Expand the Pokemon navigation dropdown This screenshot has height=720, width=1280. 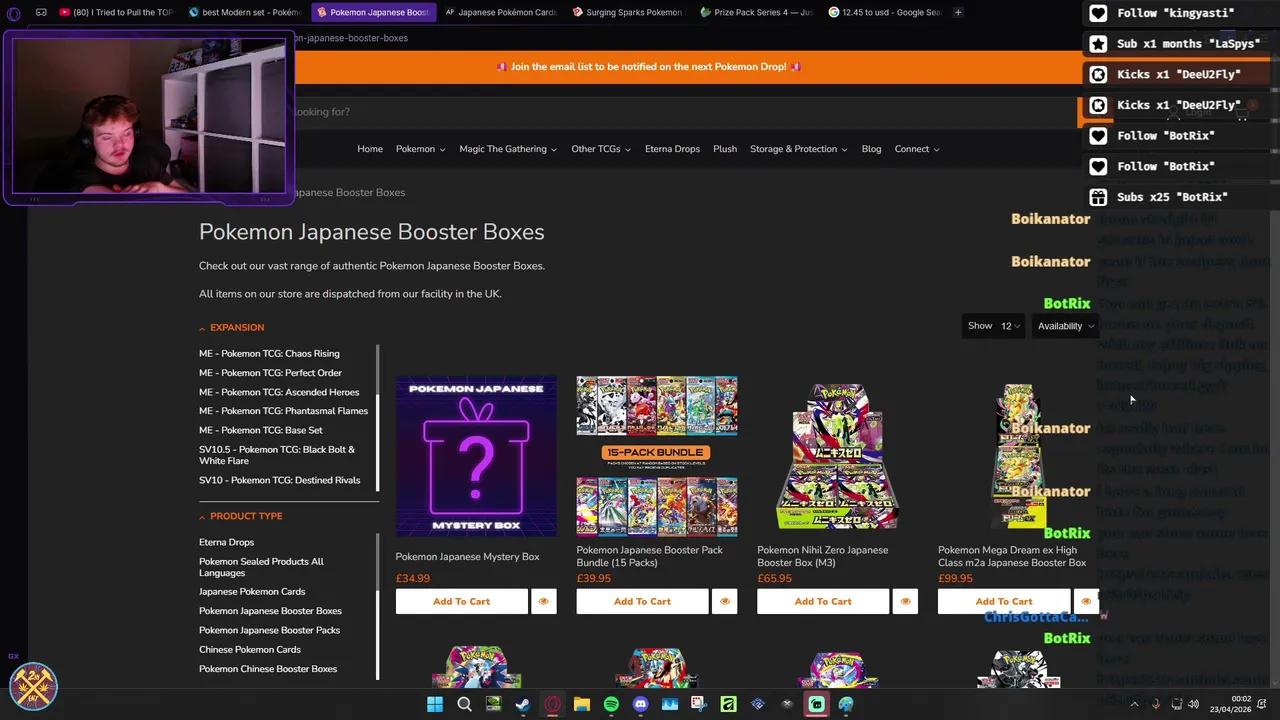click(420, 149)
